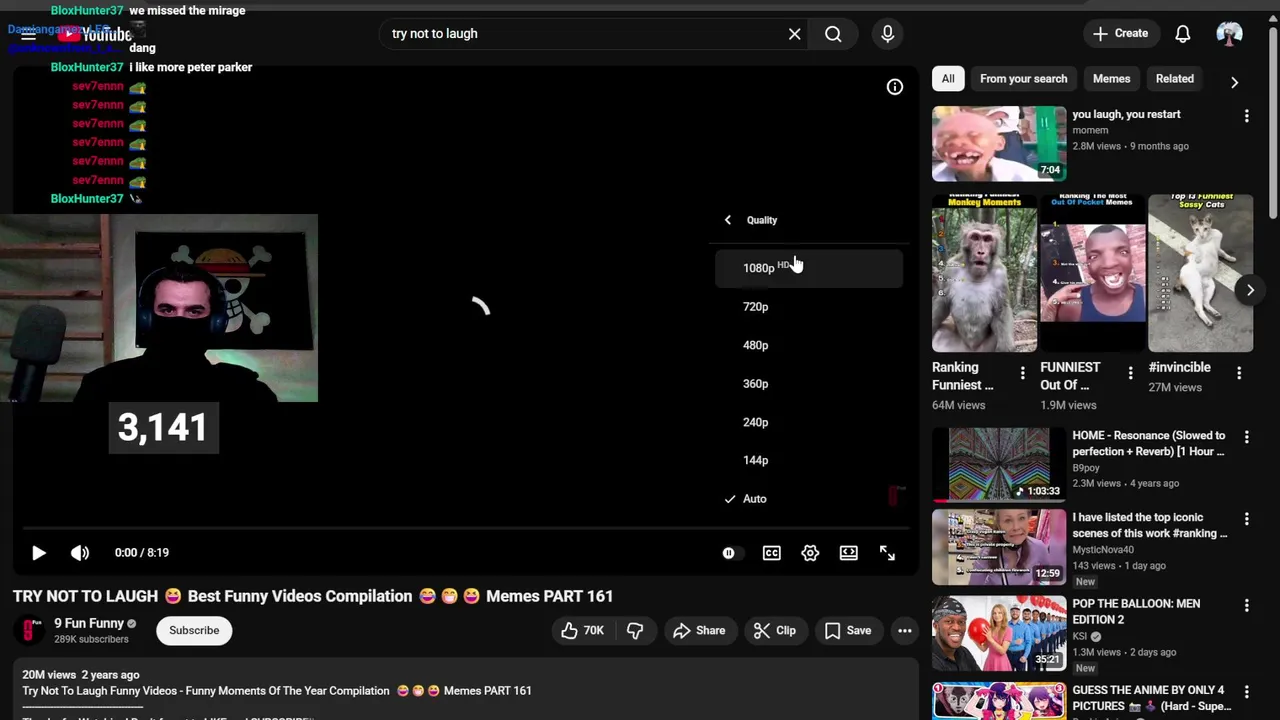Click the search magnifier icon
Viewport: 1280px width, 720px height.
pos(833,34)
